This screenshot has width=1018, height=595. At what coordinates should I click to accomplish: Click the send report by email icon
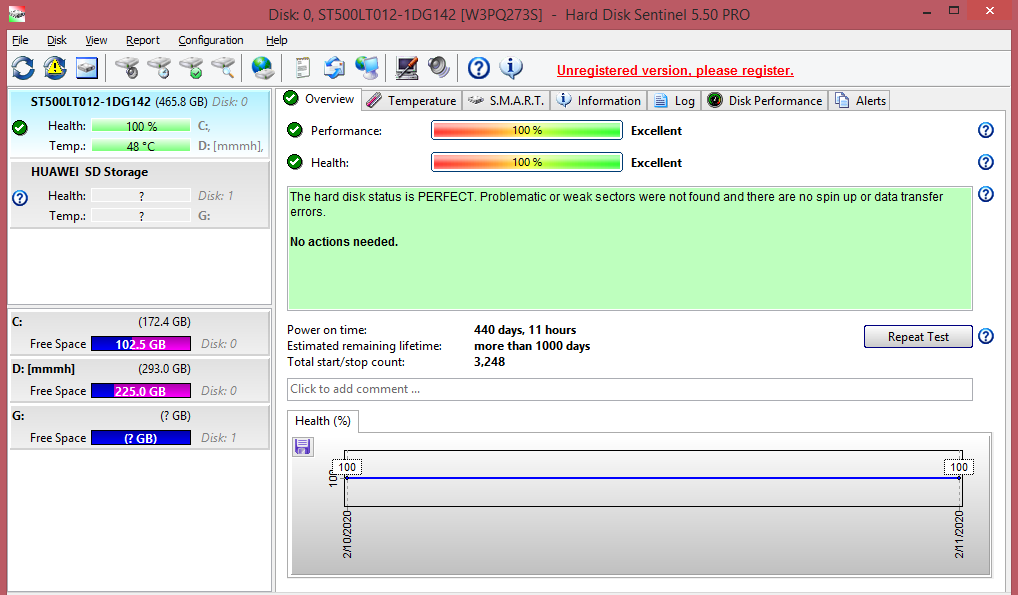[334, 68]
